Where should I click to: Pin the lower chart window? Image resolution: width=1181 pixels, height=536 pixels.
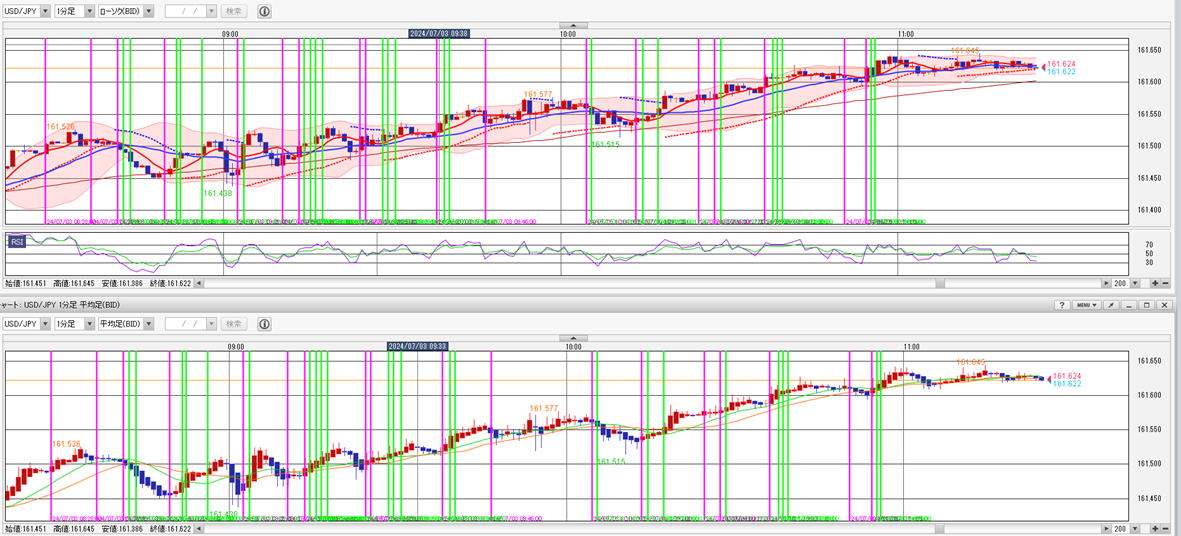(1111, 305)
